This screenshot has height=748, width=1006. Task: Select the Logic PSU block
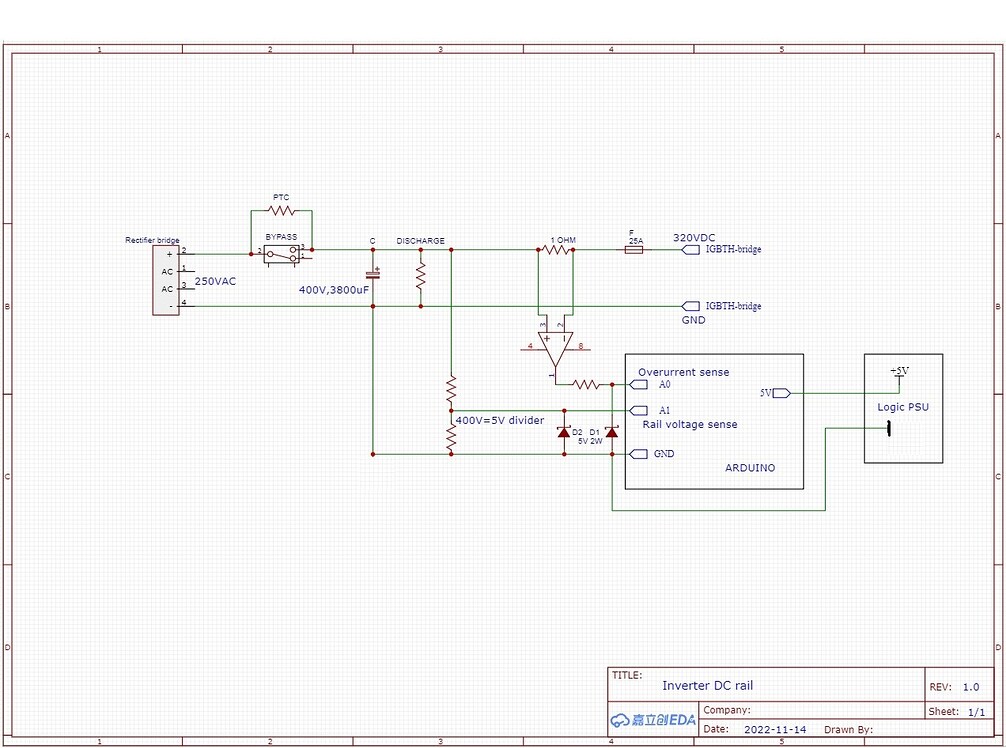(902, 407)
